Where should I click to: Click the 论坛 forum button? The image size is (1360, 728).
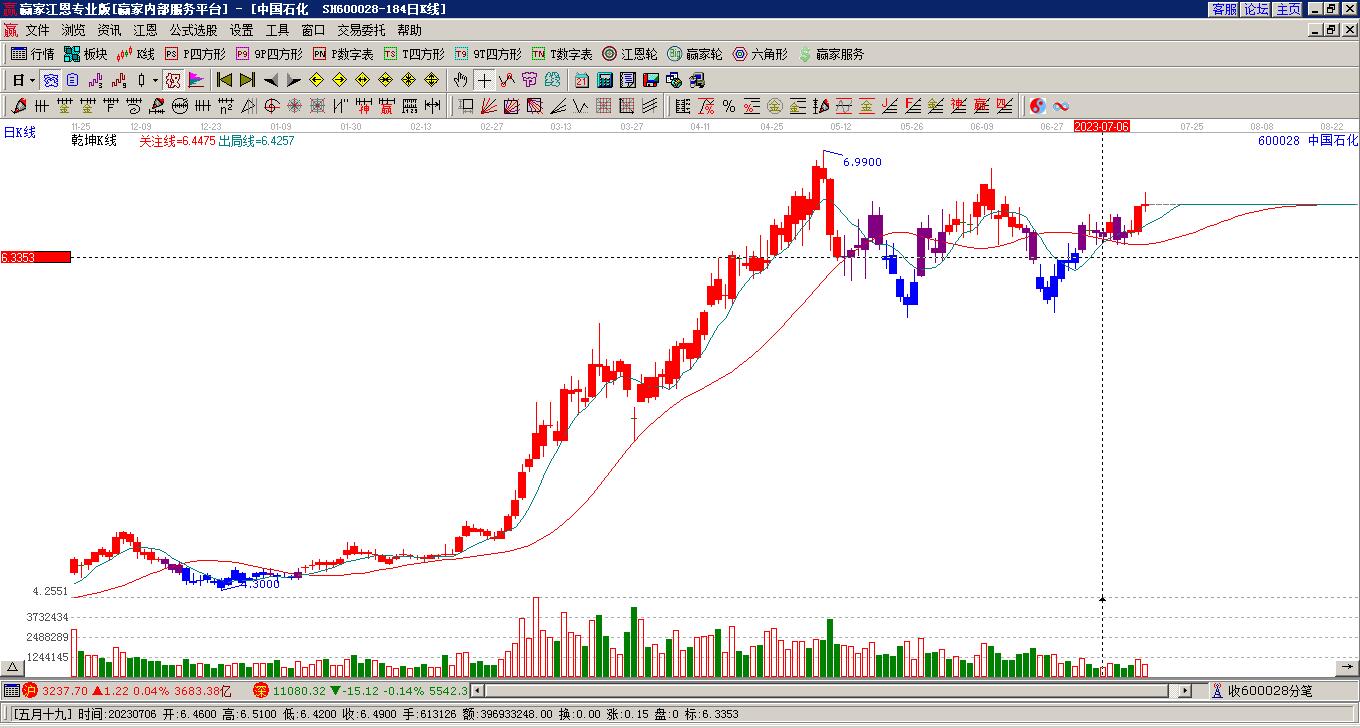1257,8
